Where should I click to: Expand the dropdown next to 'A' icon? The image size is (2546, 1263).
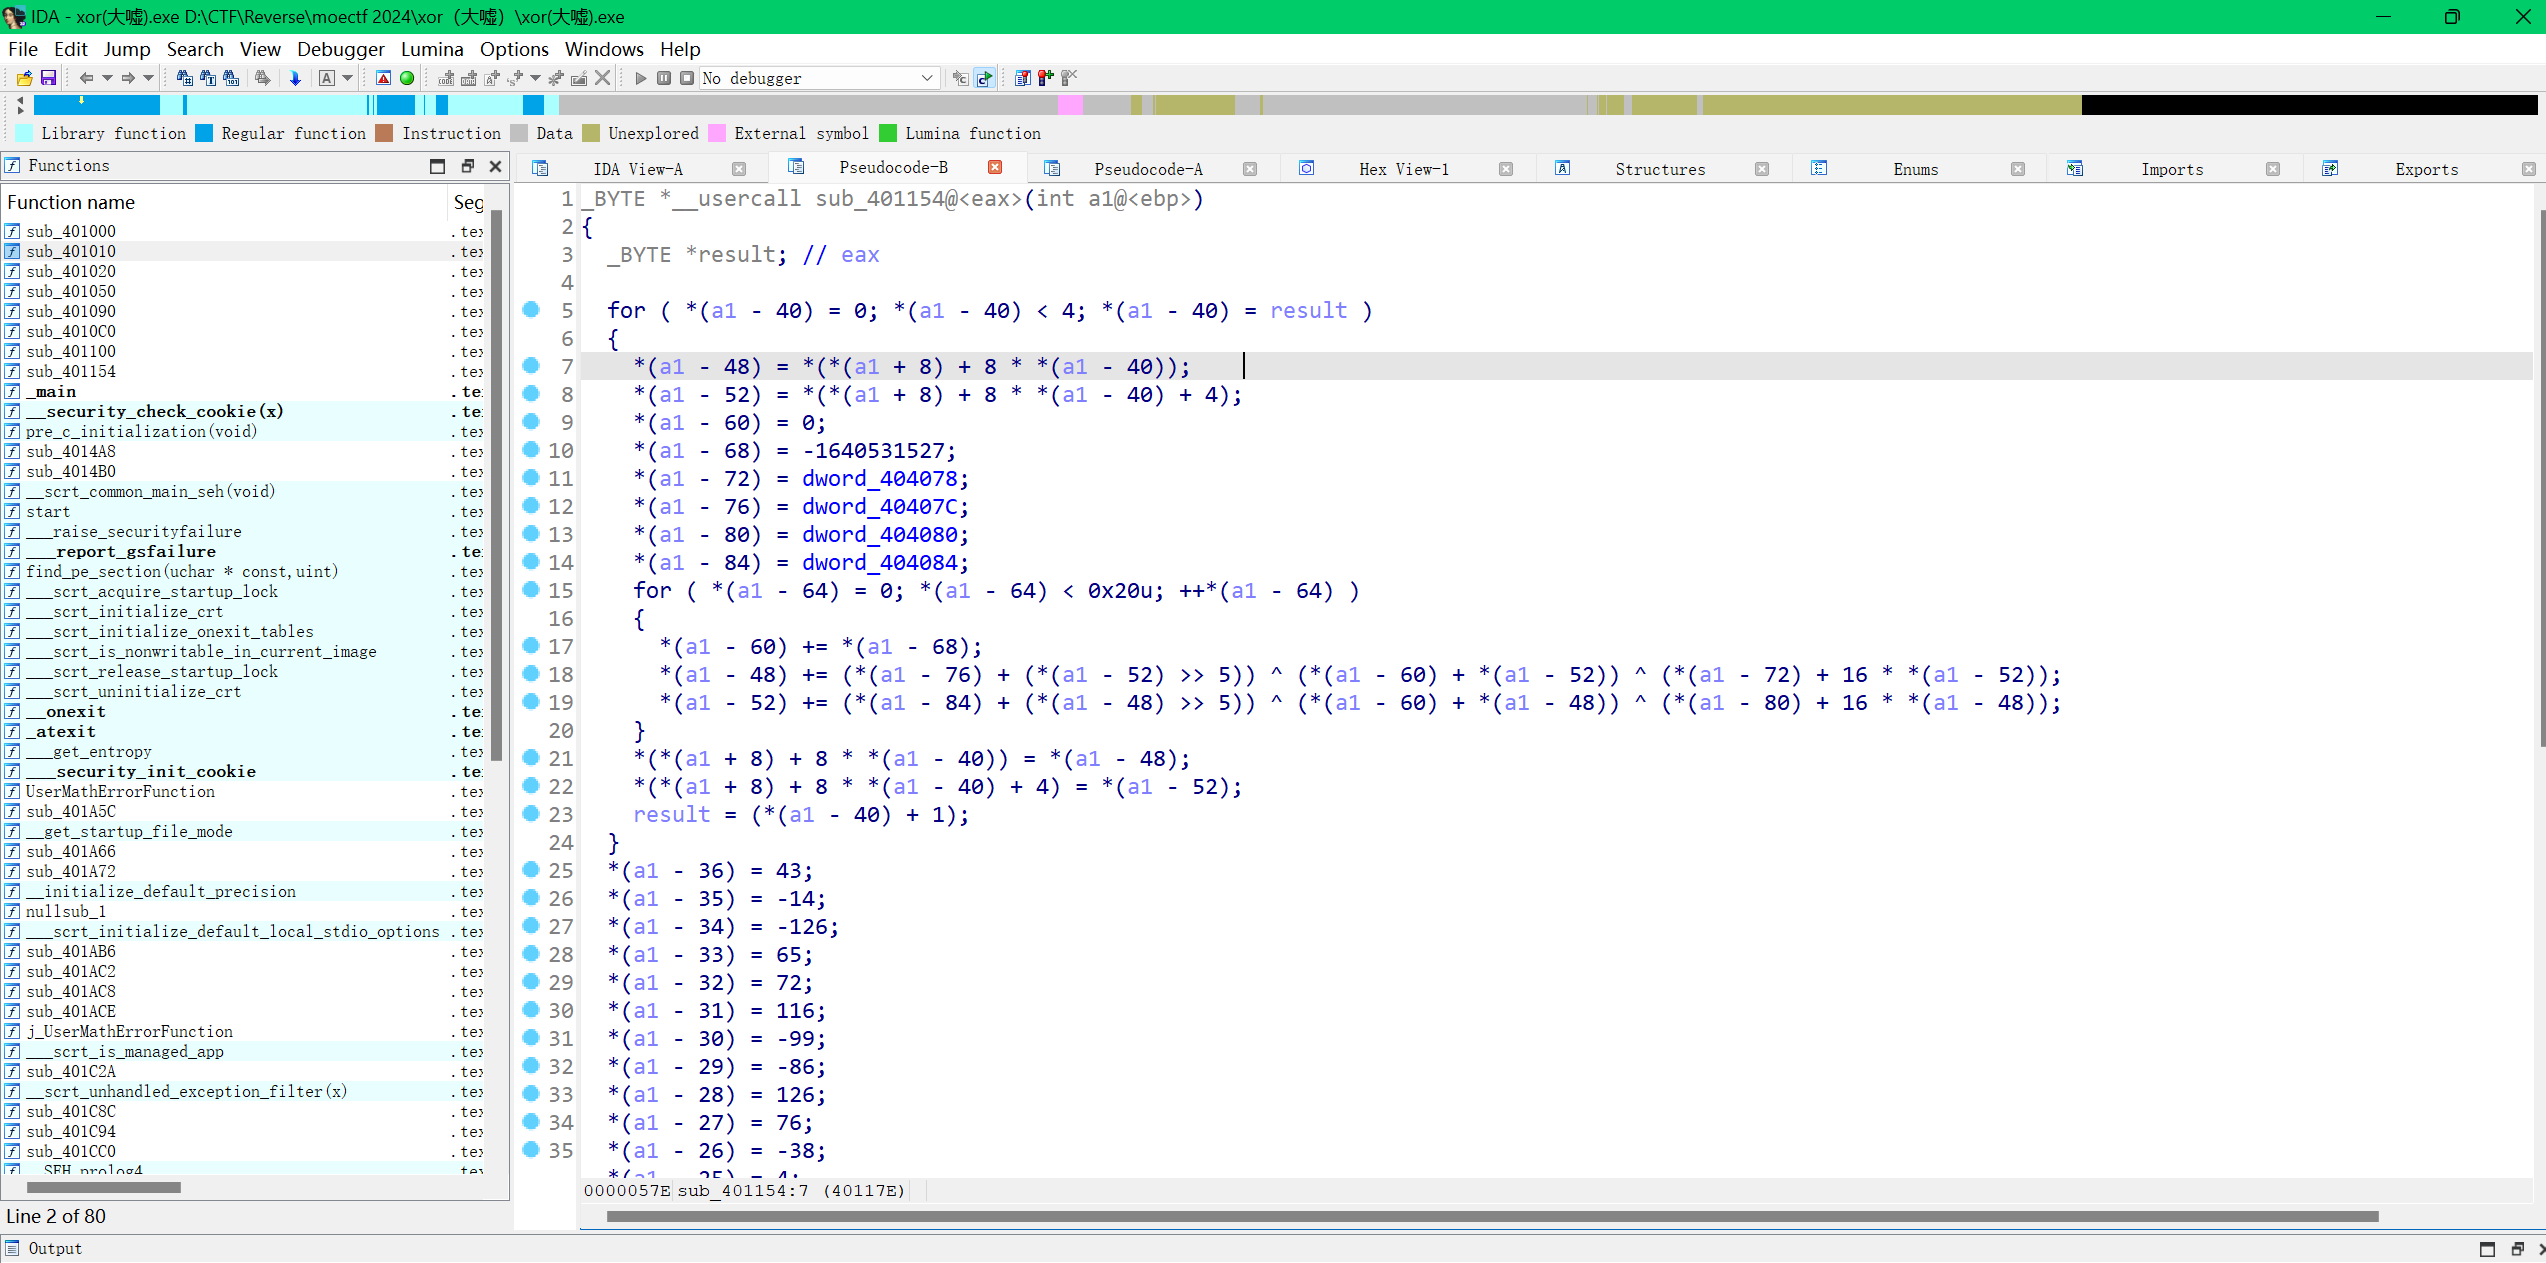[x=348, y=78]
